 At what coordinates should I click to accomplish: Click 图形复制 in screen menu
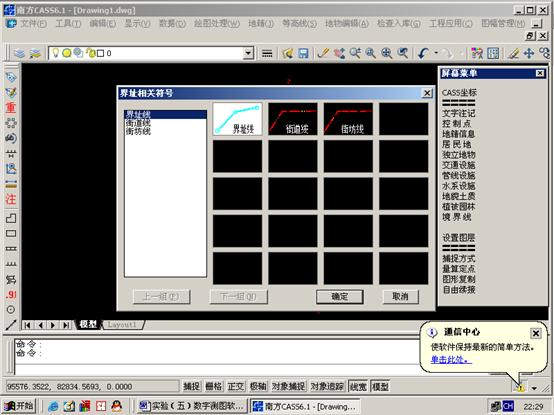pos(459,279)
